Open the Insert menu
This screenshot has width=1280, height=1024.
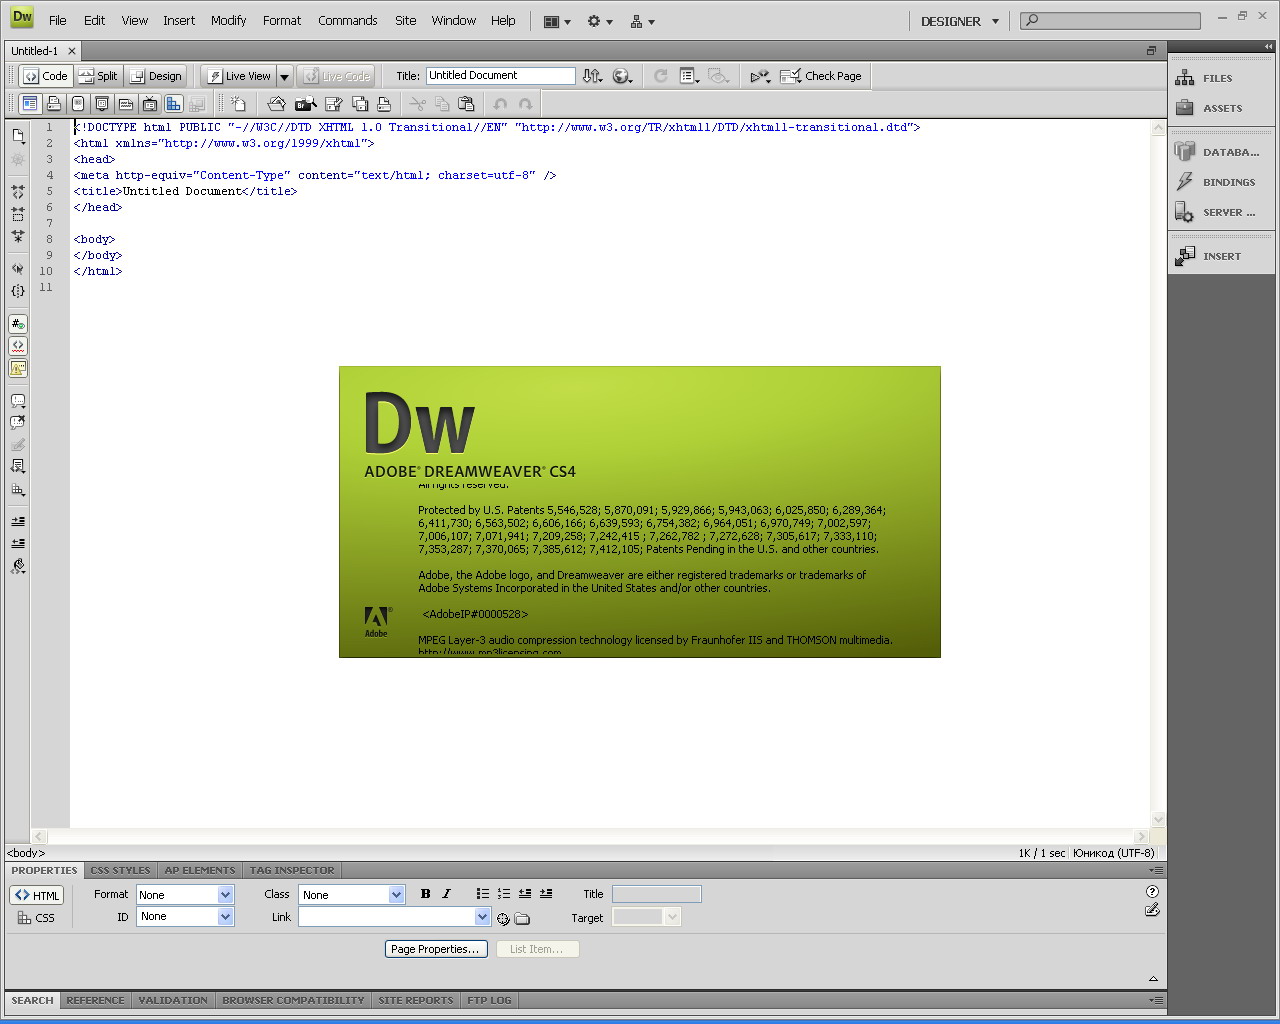click(179, 20)
